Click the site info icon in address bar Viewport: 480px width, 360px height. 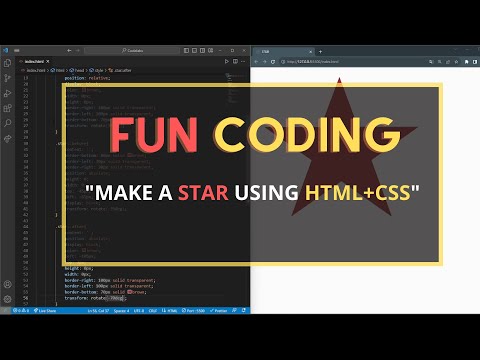click(283, 62)
